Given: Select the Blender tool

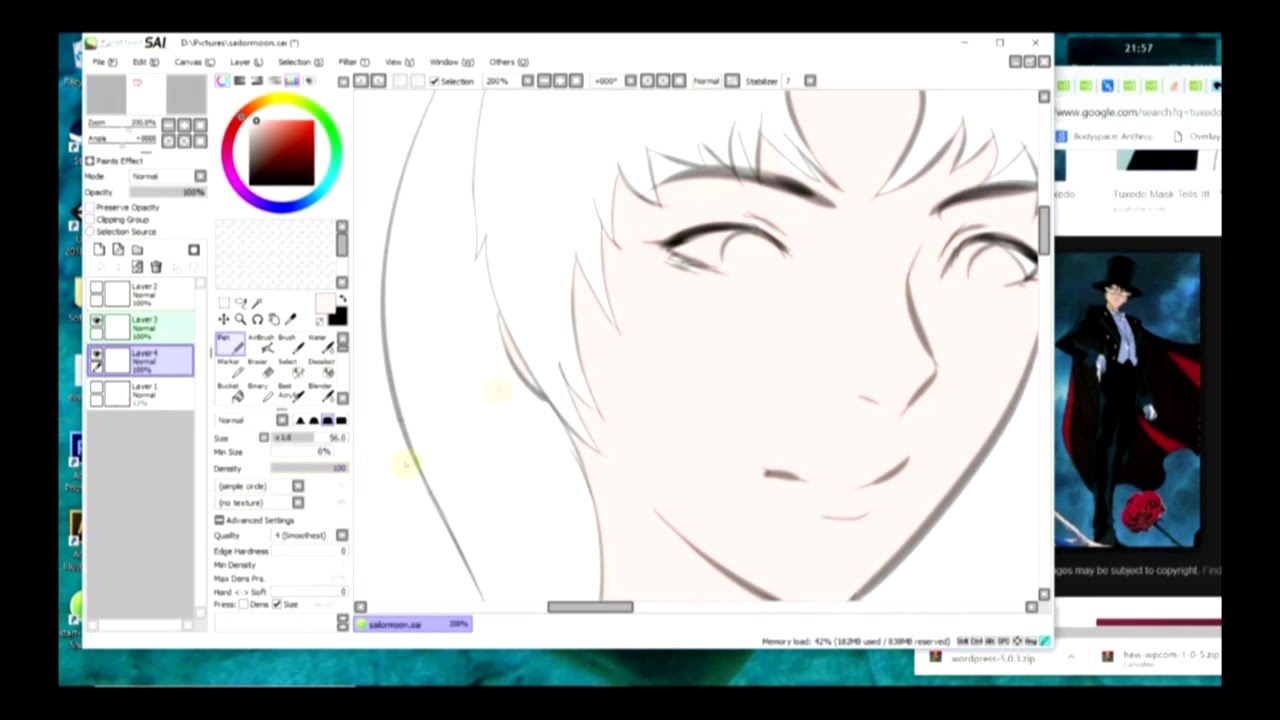Looking at the screenshot, I should 319,391.
